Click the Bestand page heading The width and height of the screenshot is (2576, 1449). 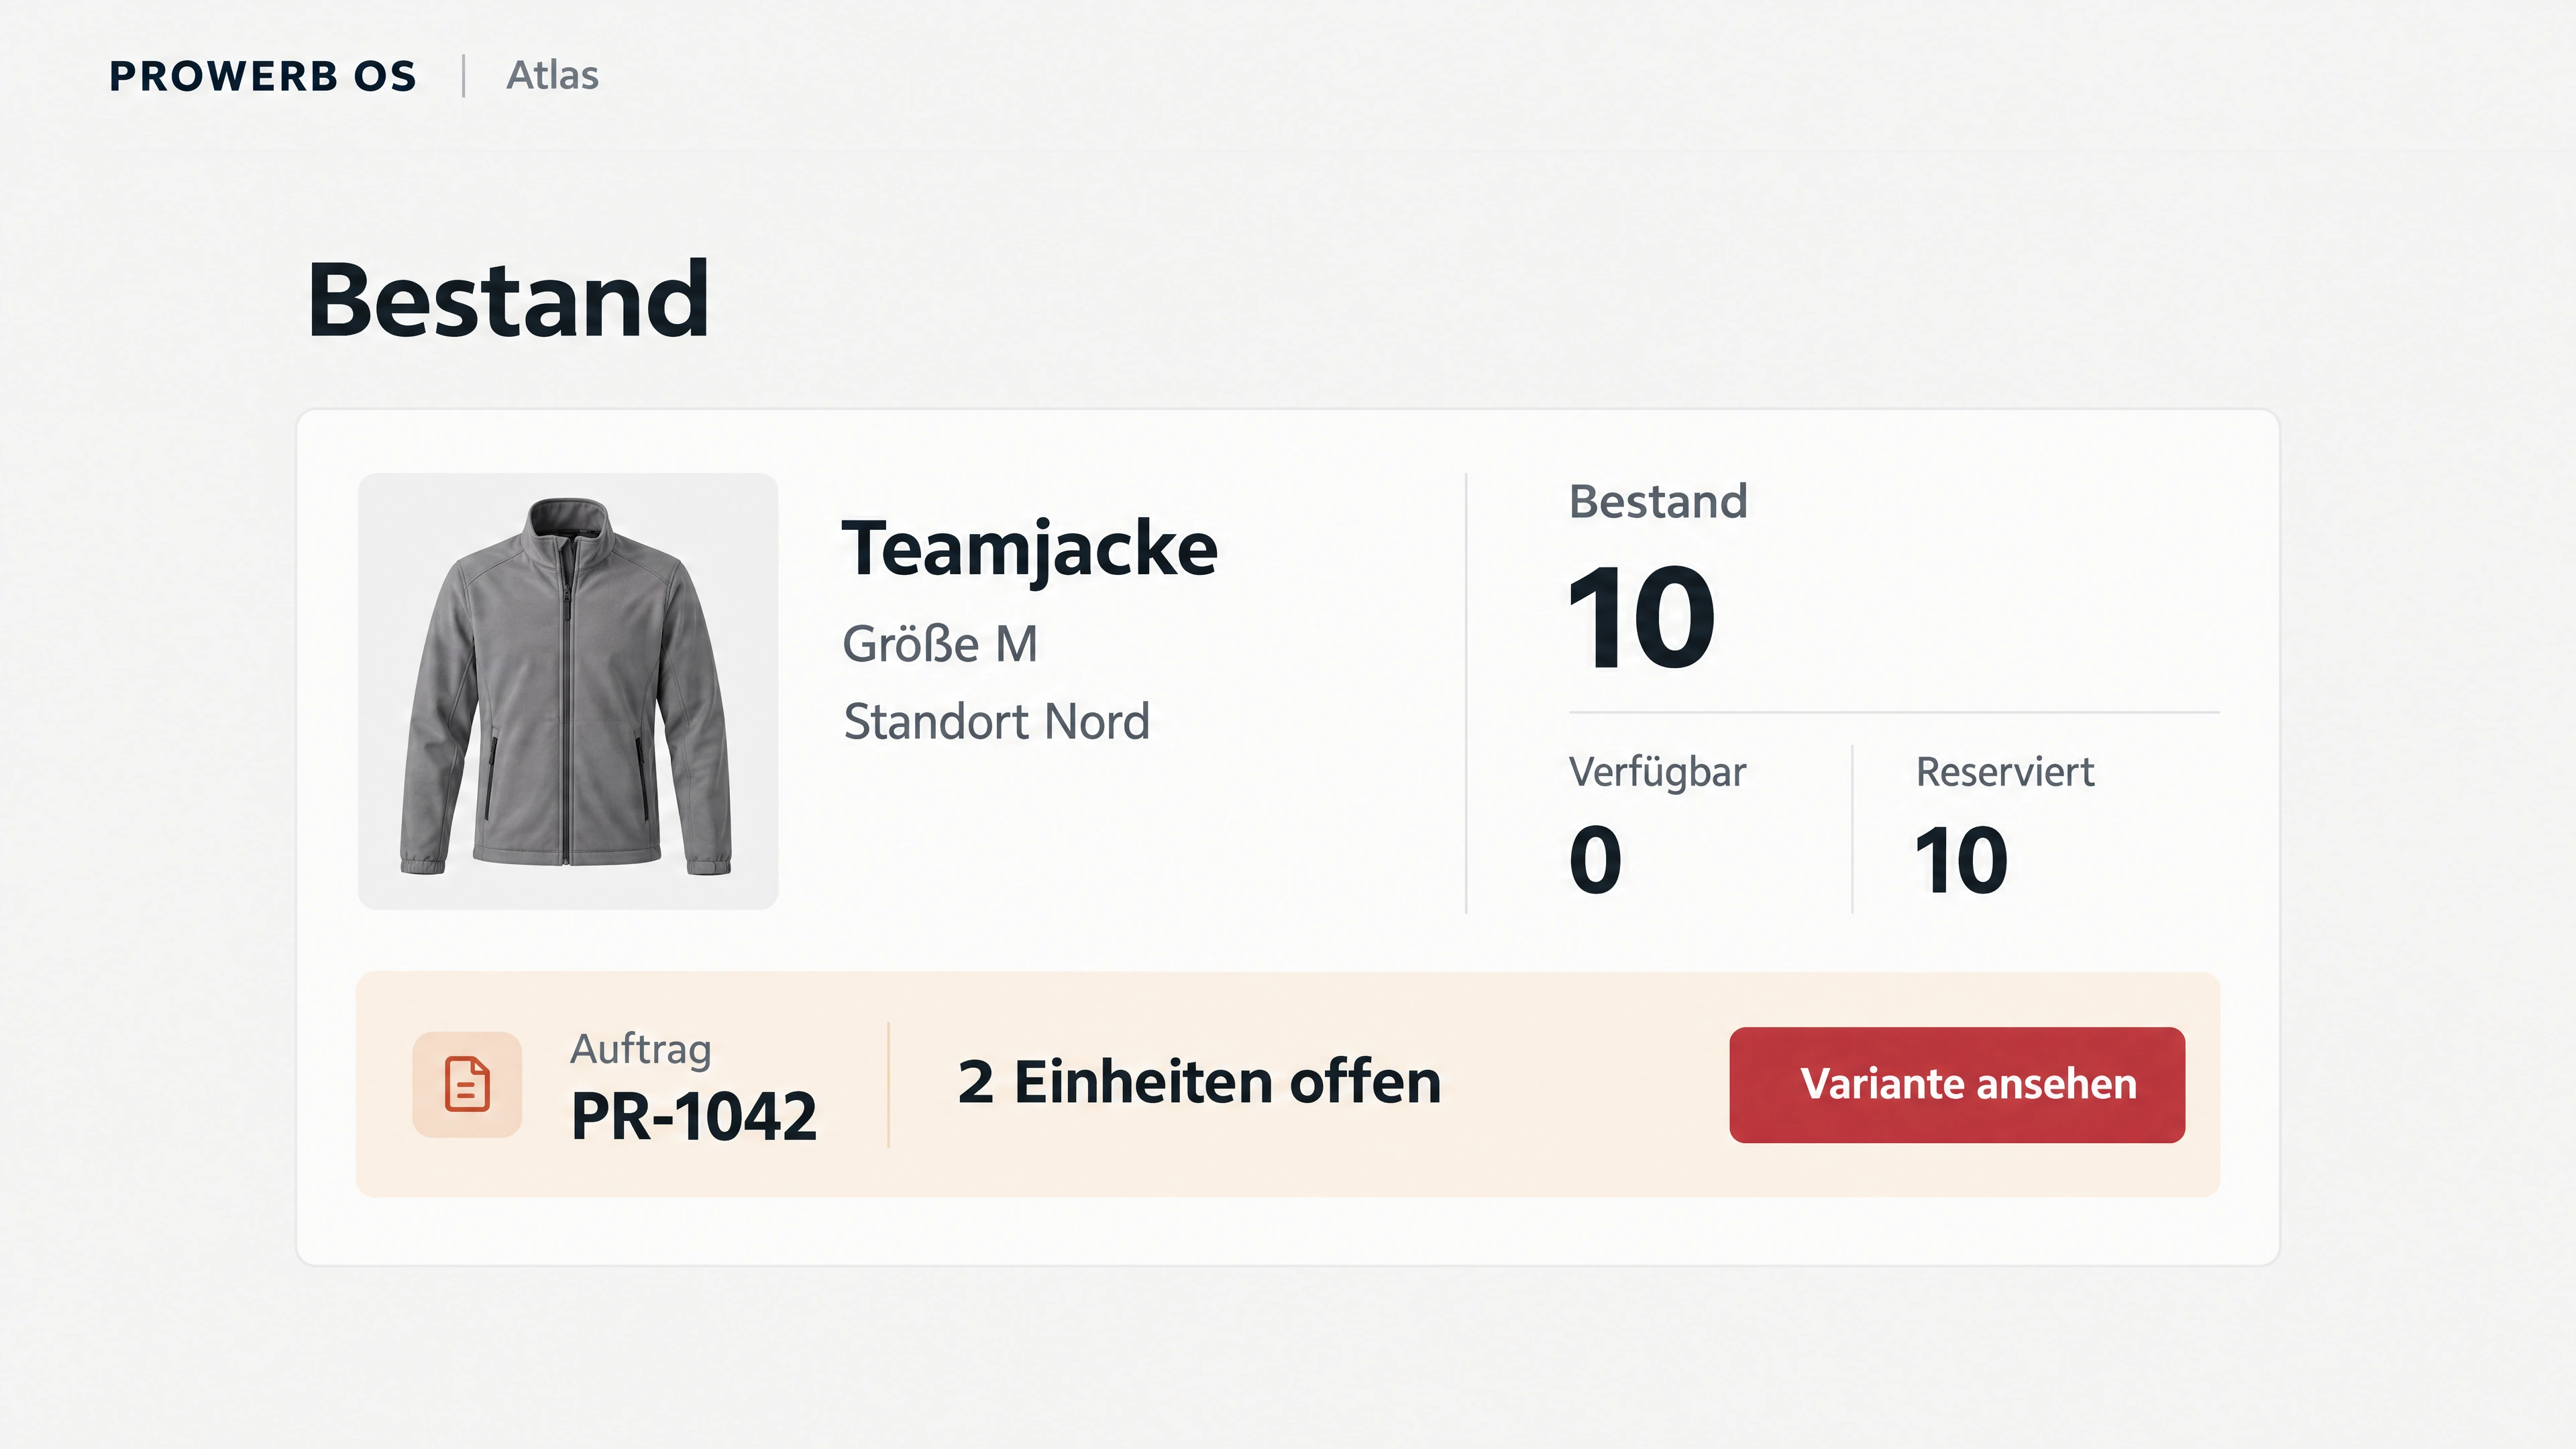508,299
